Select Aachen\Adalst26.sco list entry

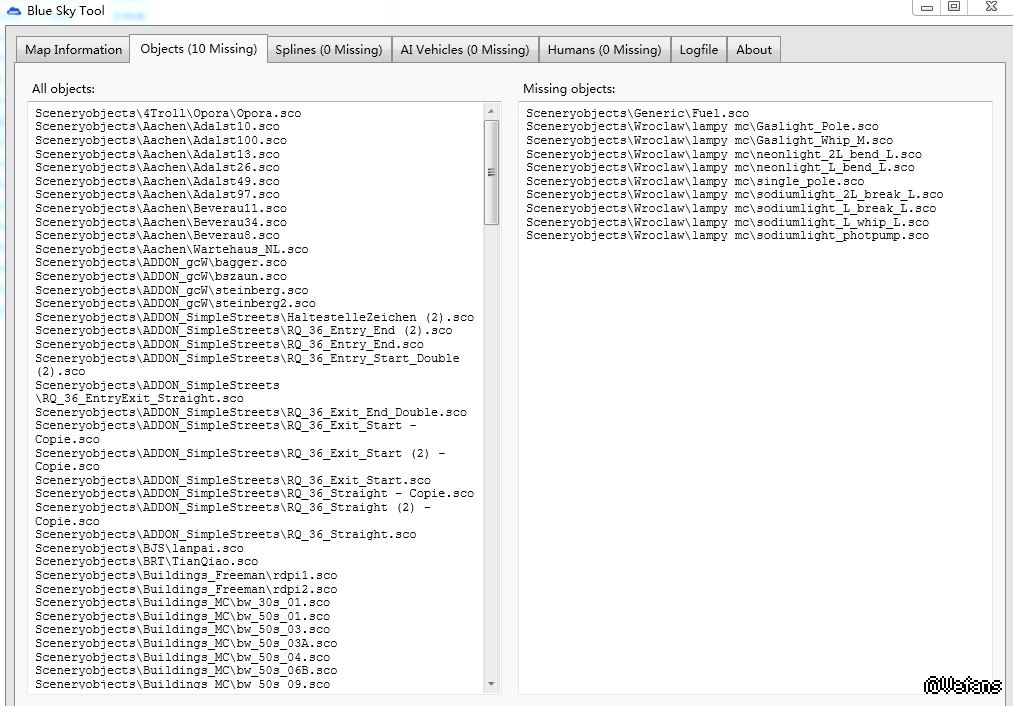pos(157,167)
